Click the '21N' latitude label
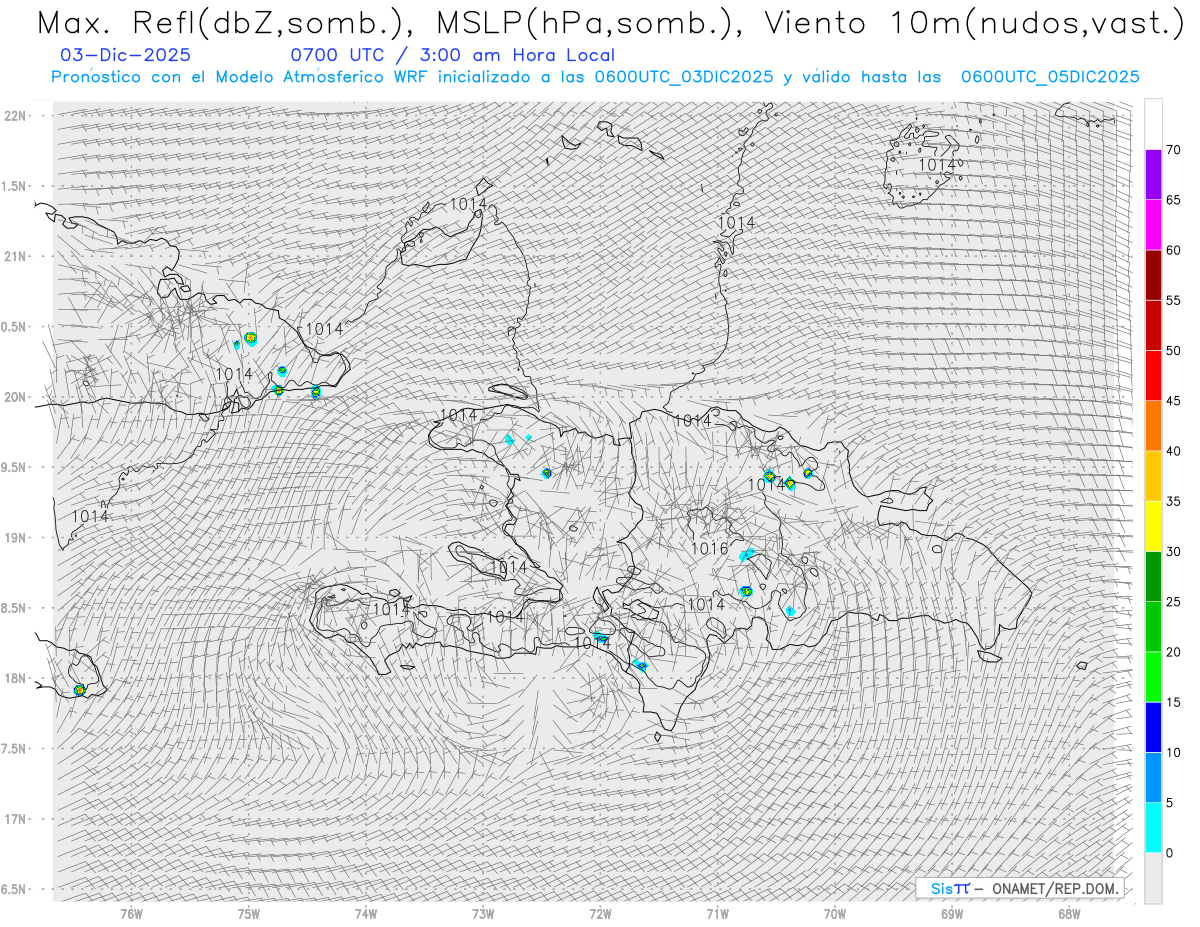Viewport: 1200px width, 927px height. point(14,256)
